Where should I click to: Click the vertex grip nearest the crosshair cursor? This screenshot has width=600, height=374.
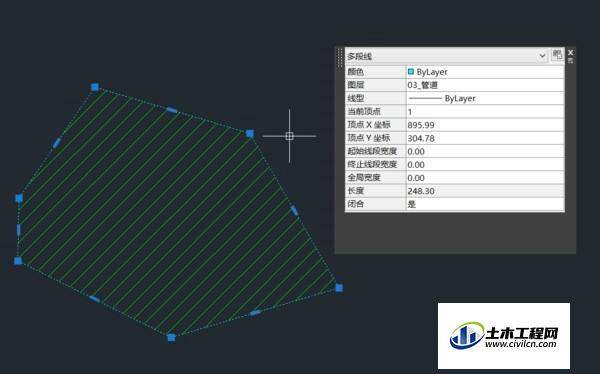coord(249,133)
